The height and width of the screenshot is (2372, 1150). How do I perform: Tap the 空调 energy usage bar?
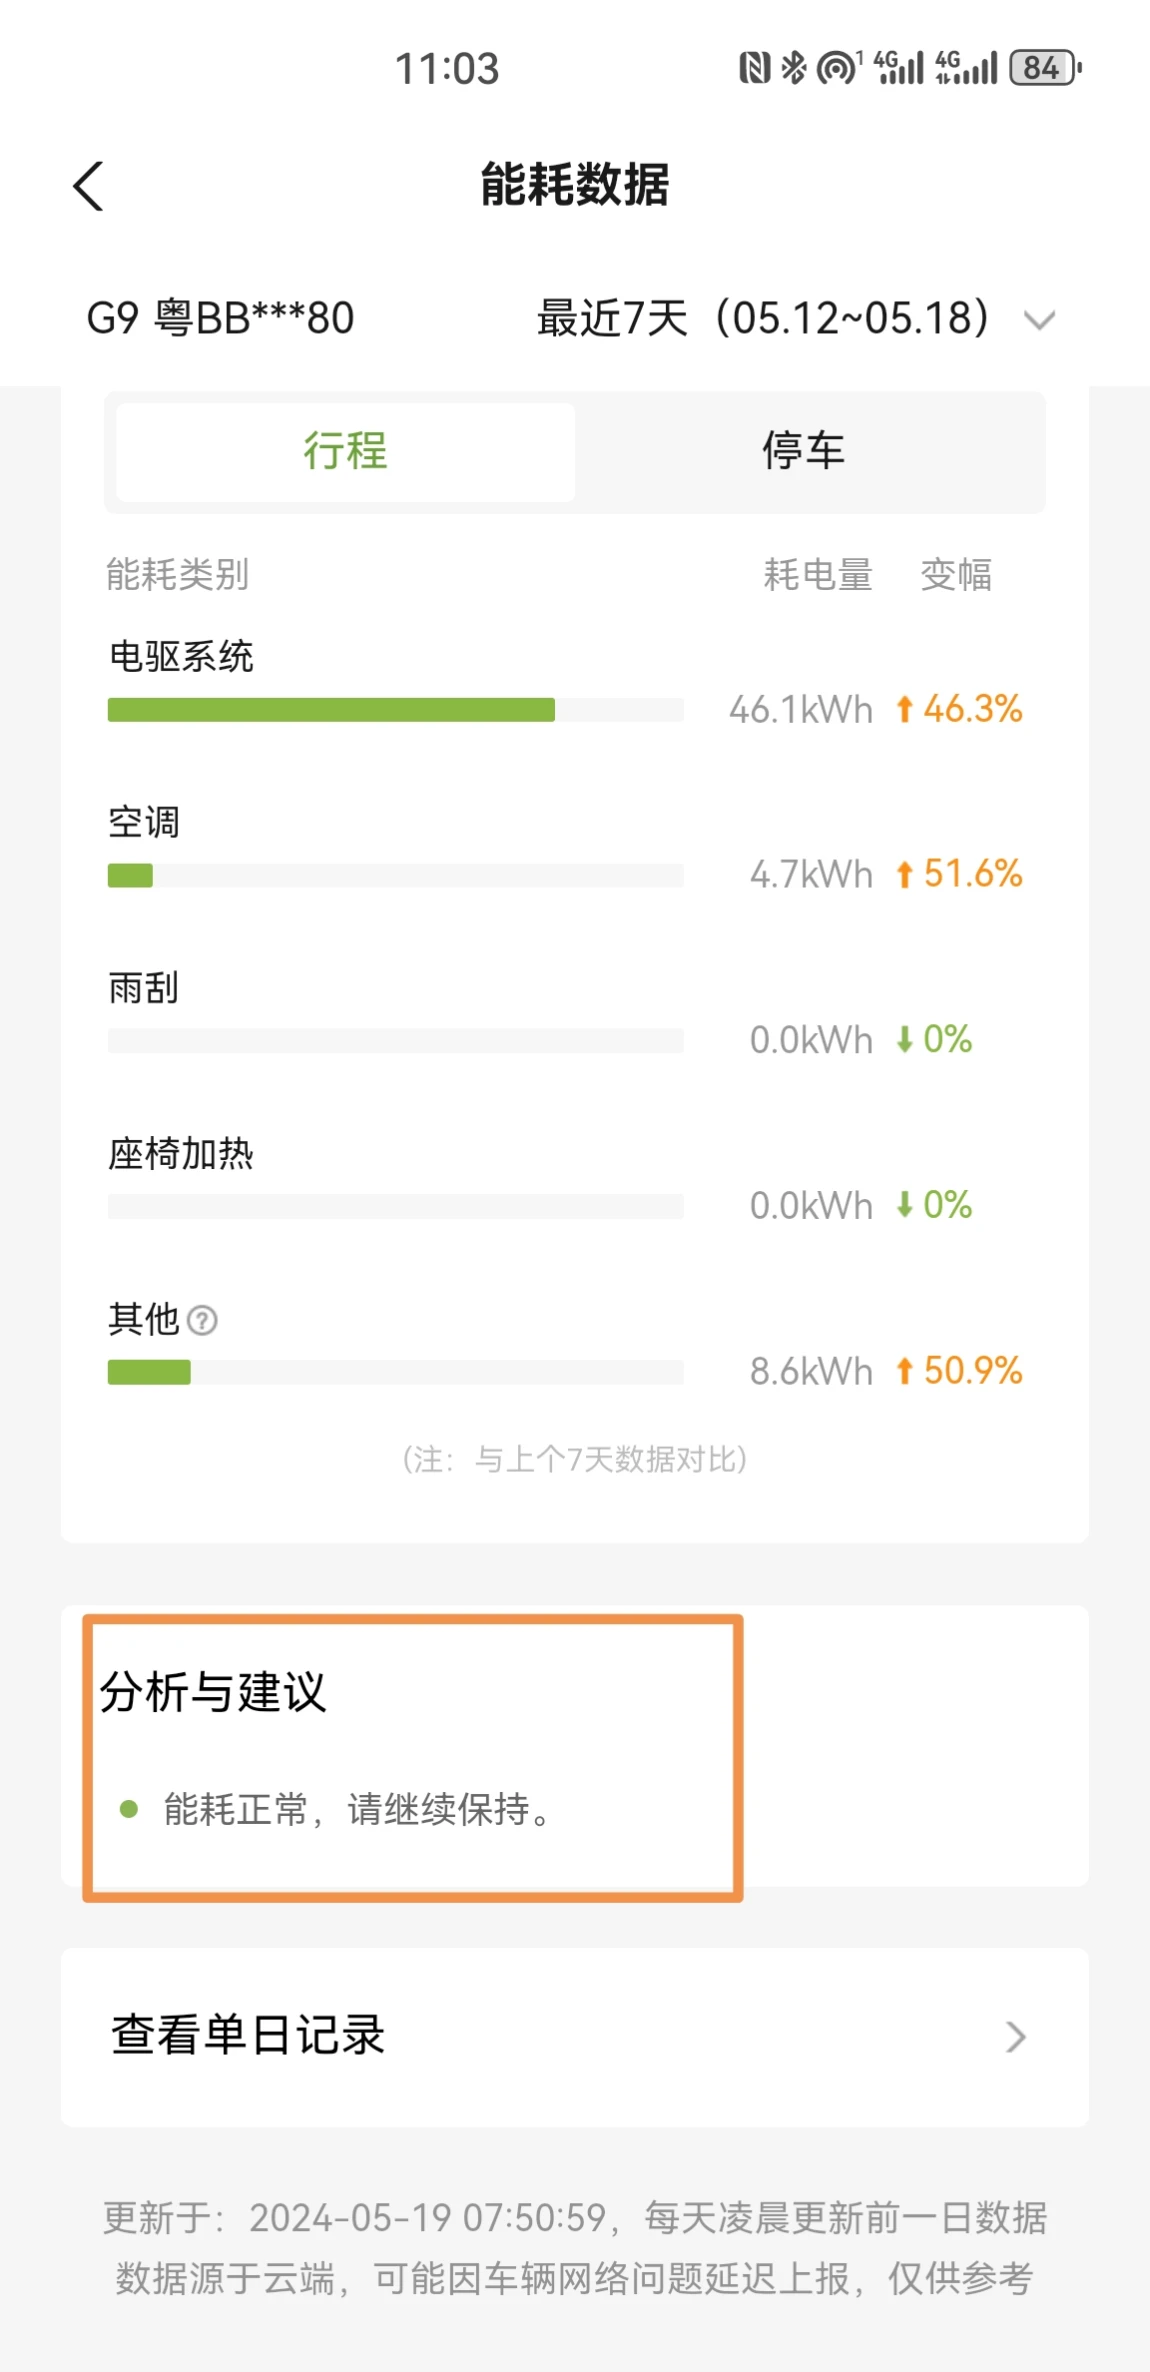coord(395,876)
